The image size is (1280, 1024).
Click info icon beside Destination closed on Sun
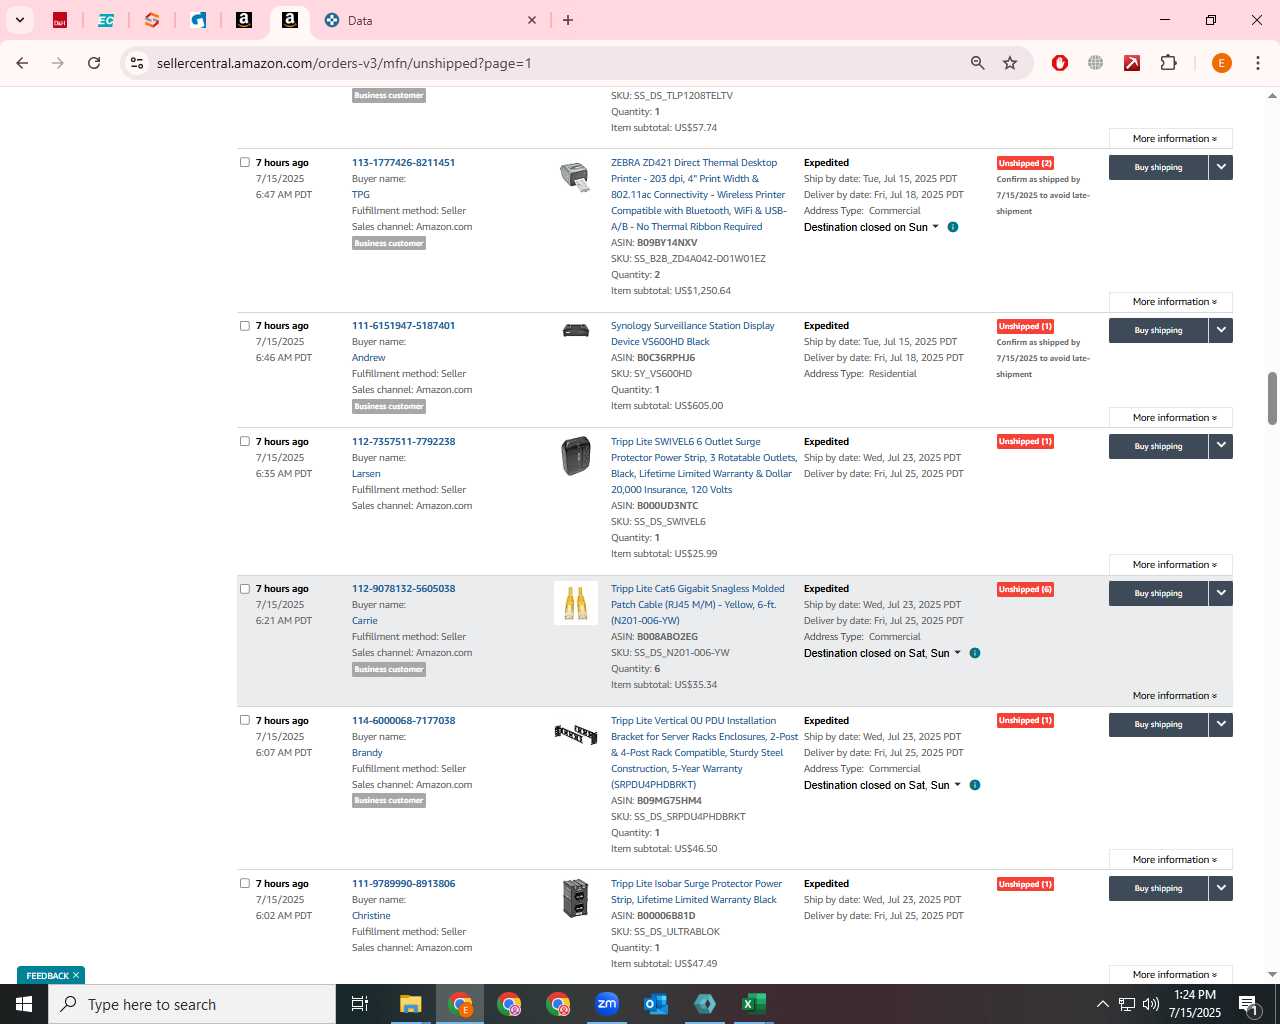[953, 227]
